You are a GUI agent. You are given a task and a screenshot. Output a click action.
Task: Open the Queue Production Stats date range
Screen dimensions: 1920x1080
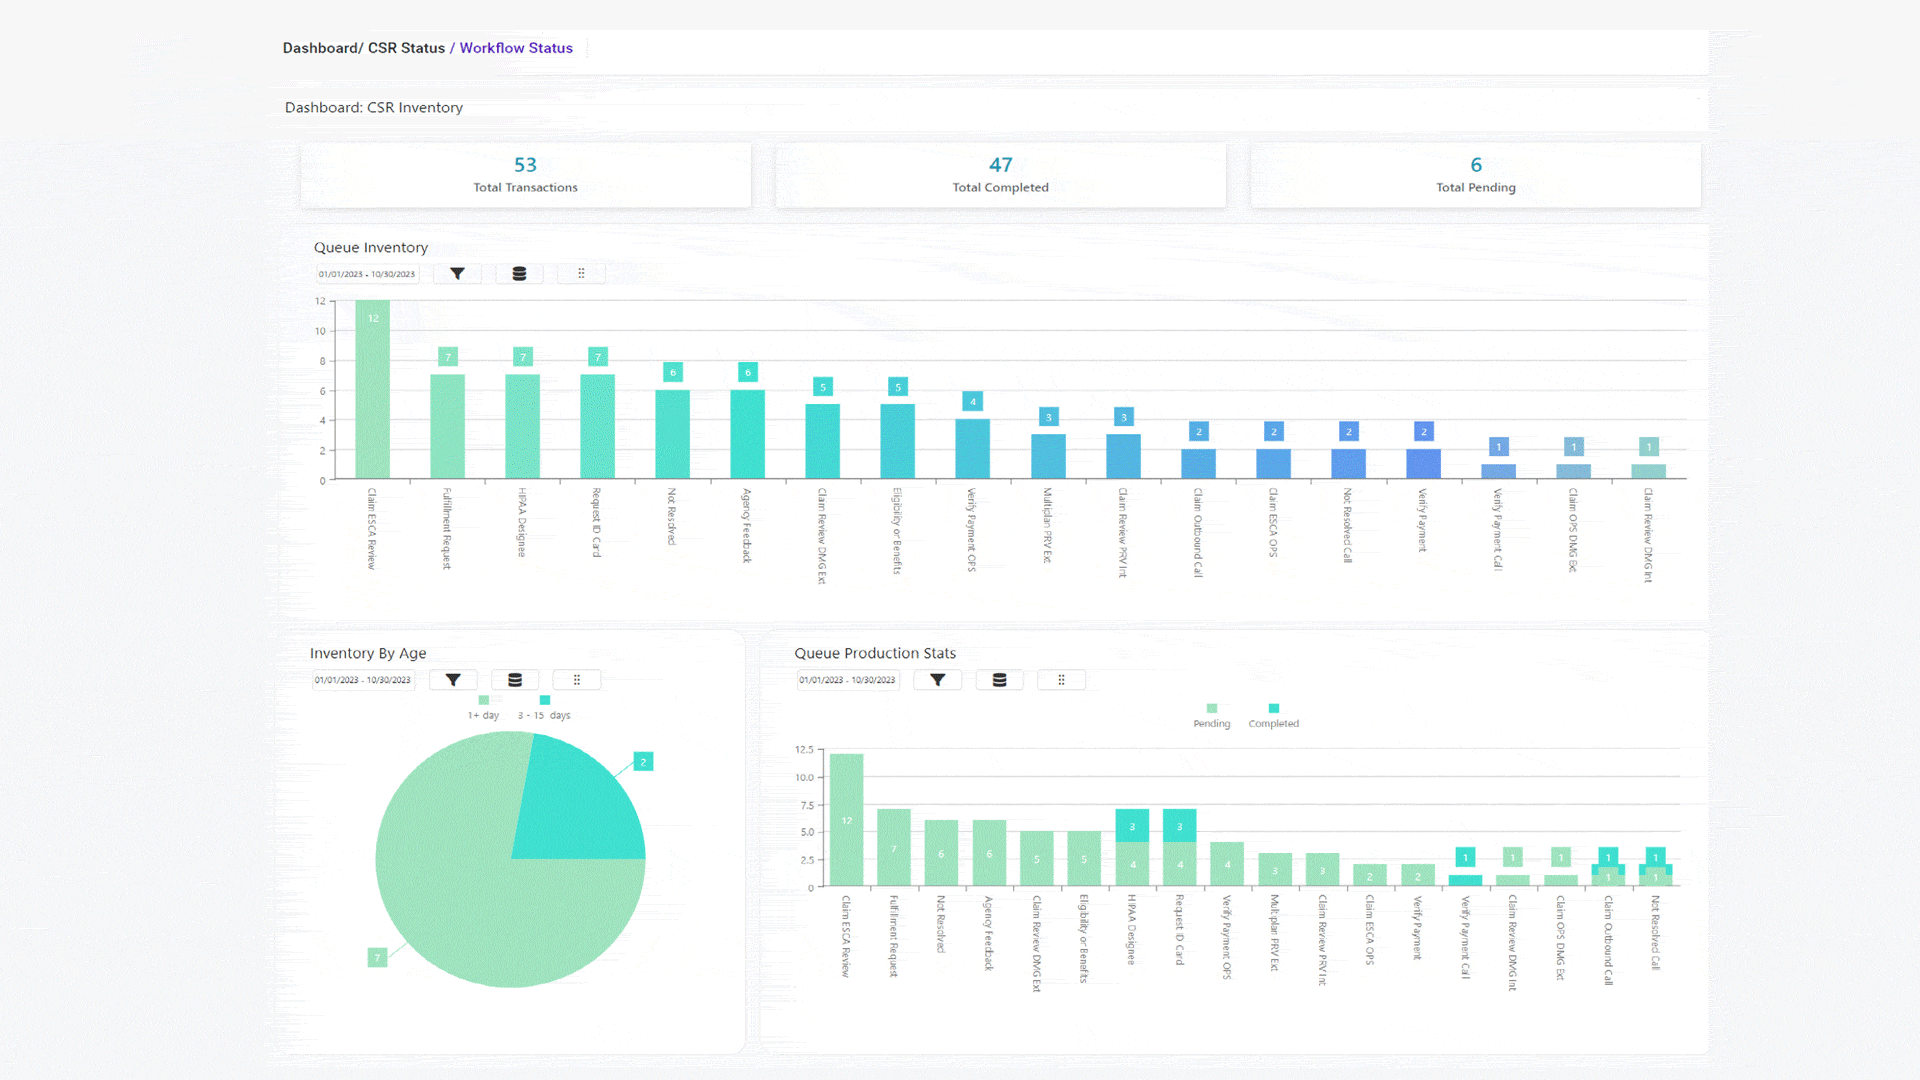pyautogui.click(x=848, y=680)
